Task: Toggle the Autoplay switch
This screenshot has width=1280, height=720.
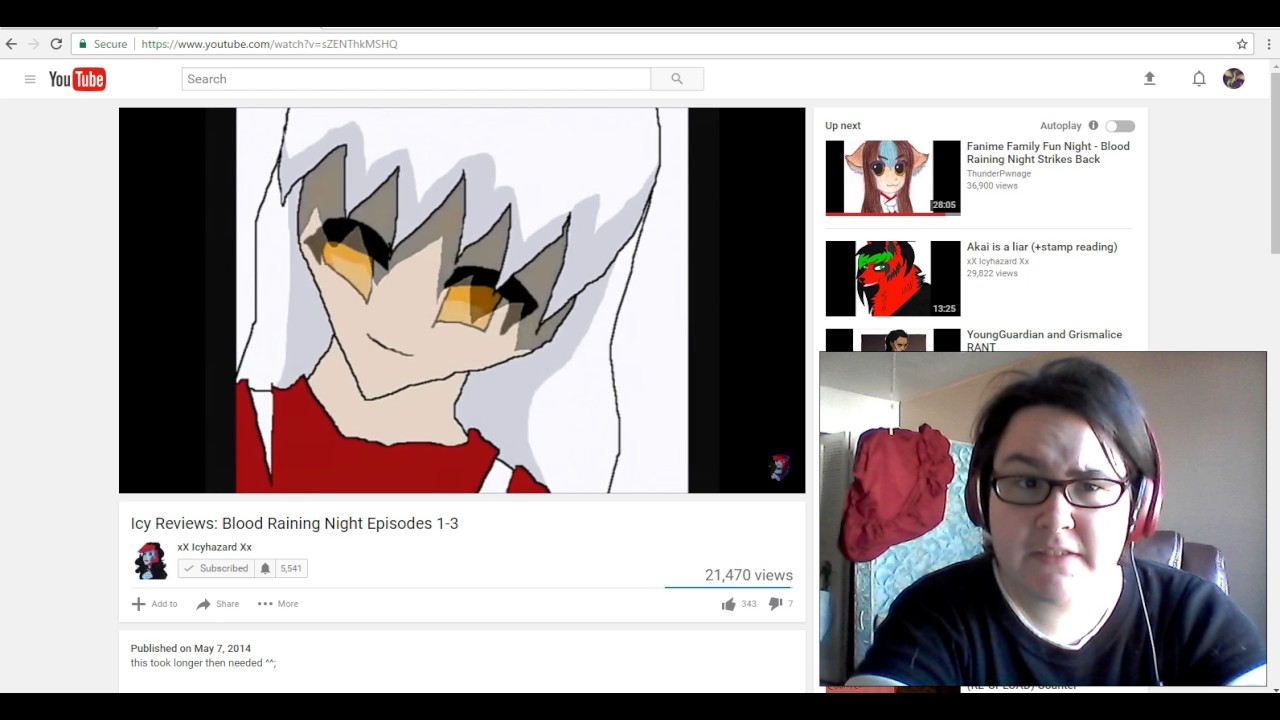Action: 1120,126
